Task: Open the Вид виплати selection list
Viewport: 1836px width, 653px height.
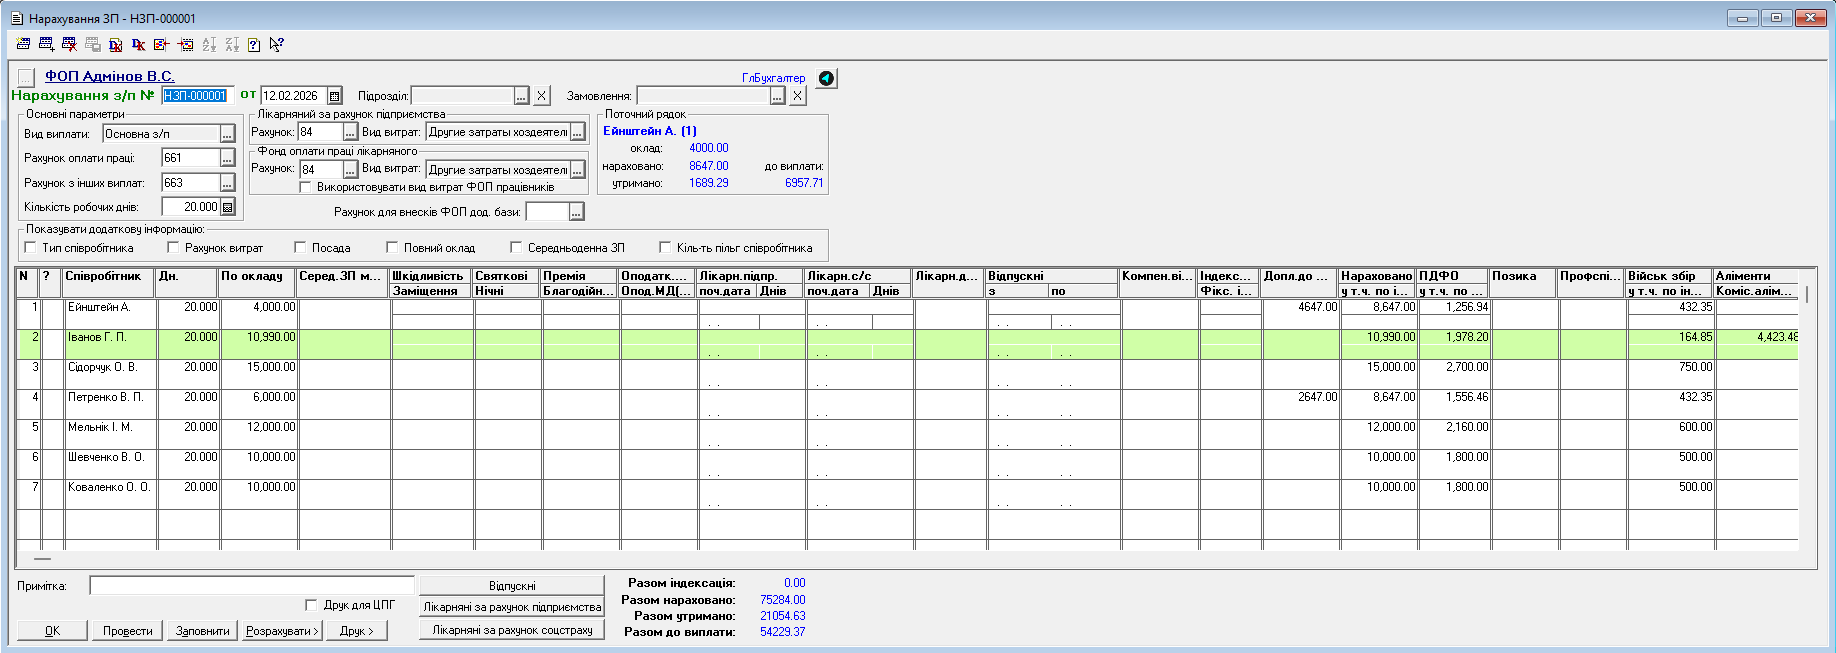Action: [x=228, y=134]
